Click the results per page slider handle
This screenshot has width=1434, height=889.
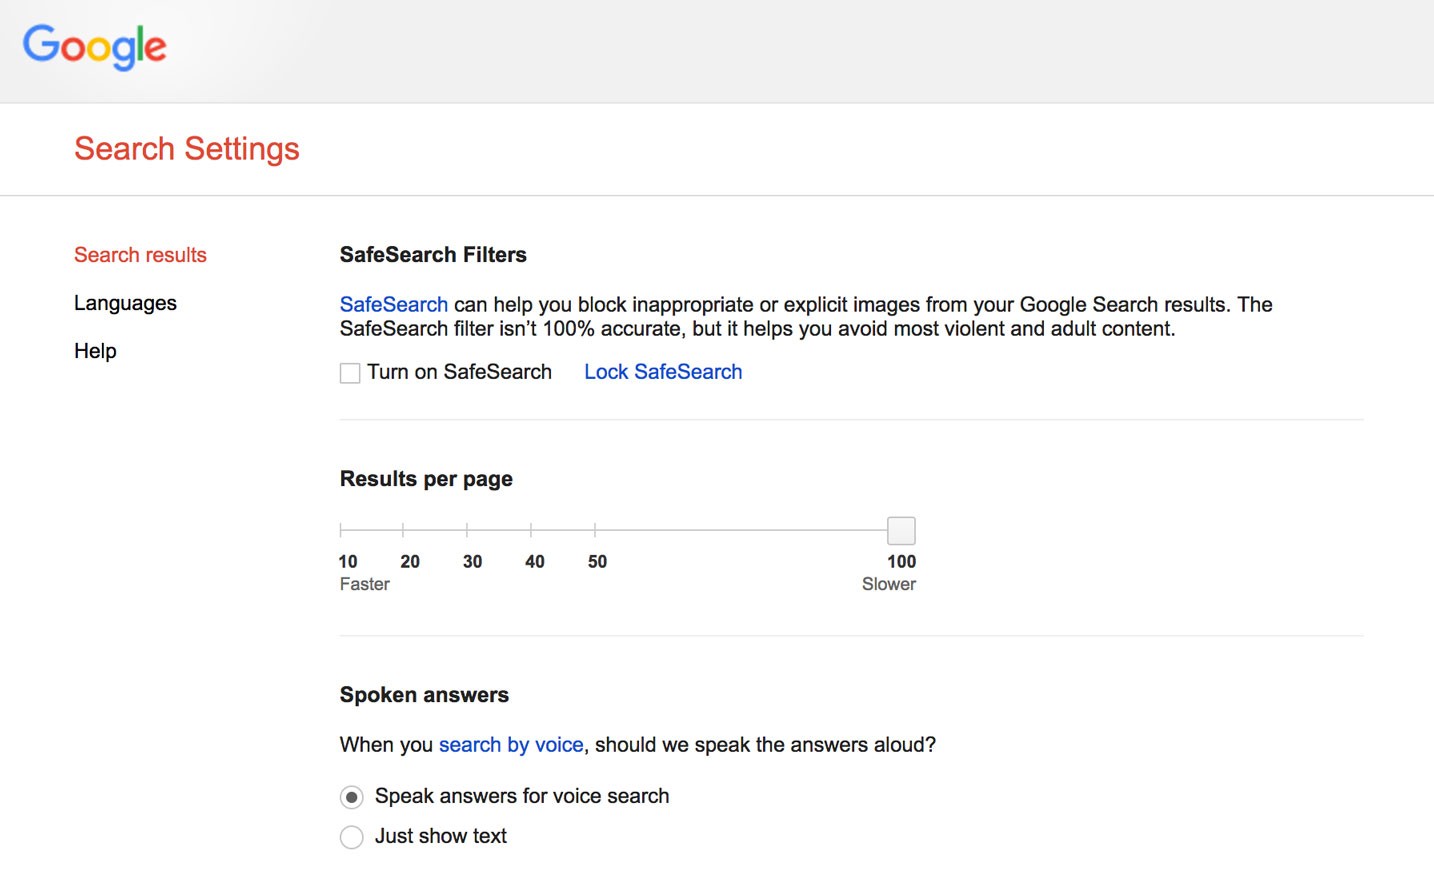(x=901, y=530)
